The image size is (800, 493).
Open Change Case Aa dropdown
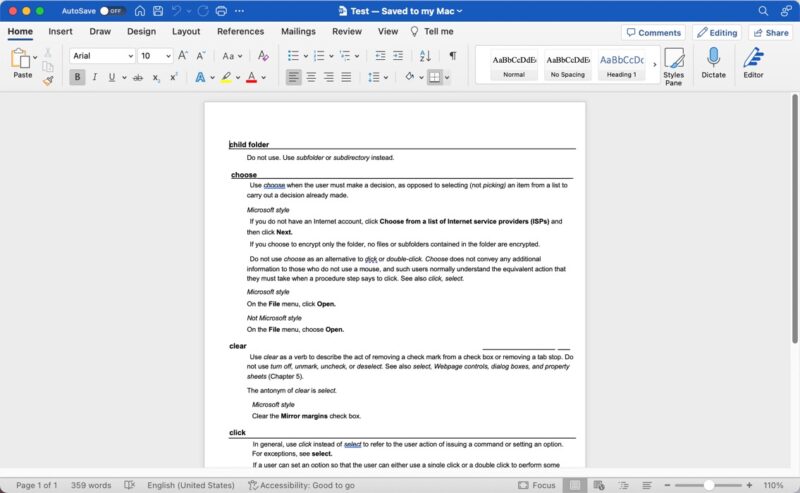pyautogui.click(x=232, y=56)
